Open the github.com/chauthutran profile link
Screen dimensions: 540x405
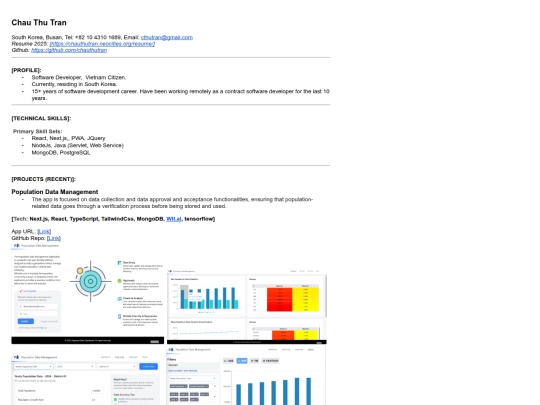(x=69, y=50)
